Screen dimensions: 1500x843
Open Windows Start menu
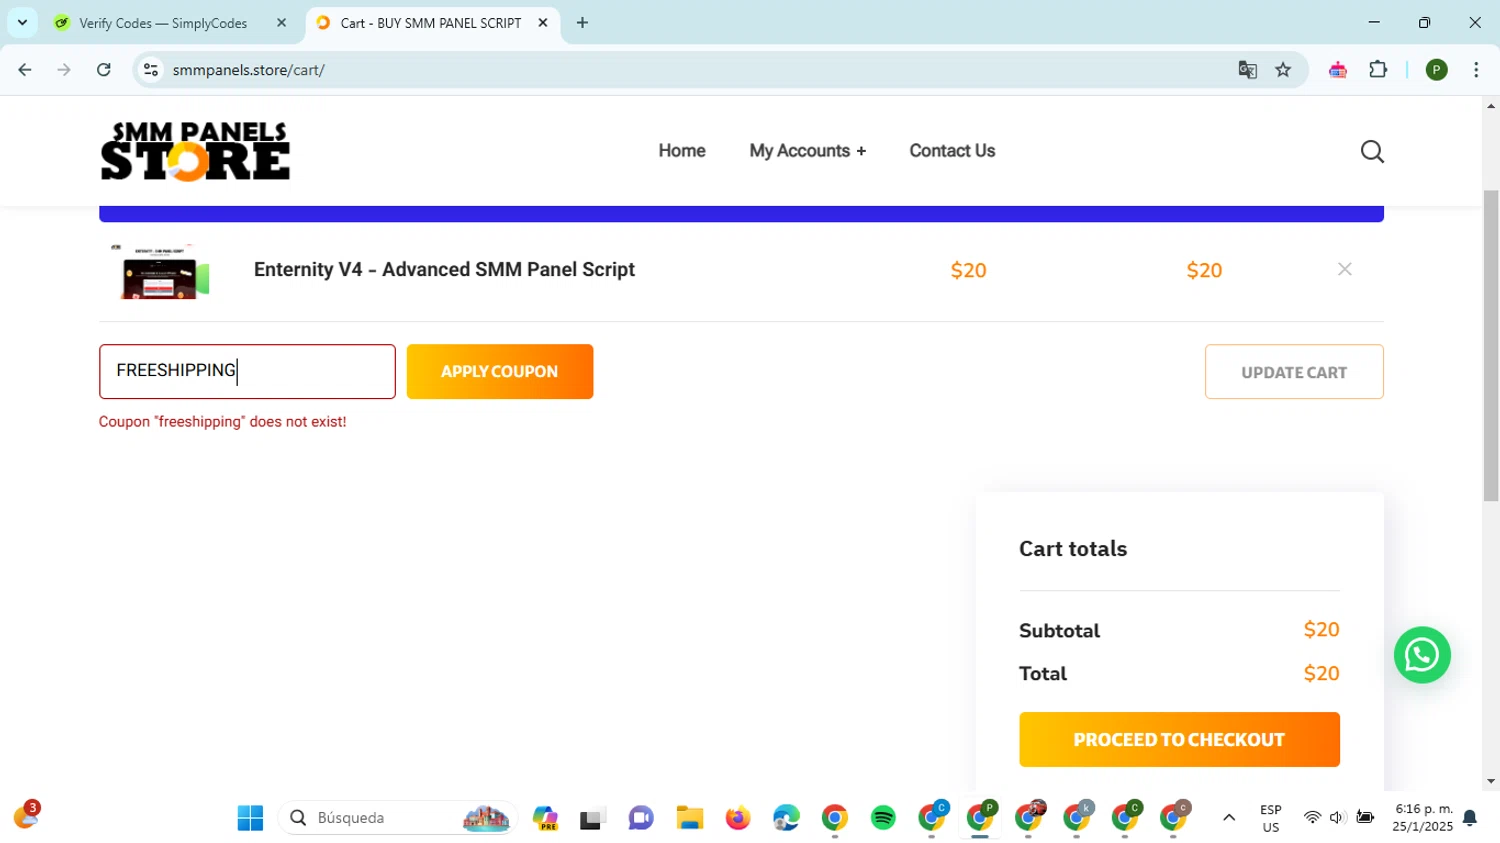250,818
